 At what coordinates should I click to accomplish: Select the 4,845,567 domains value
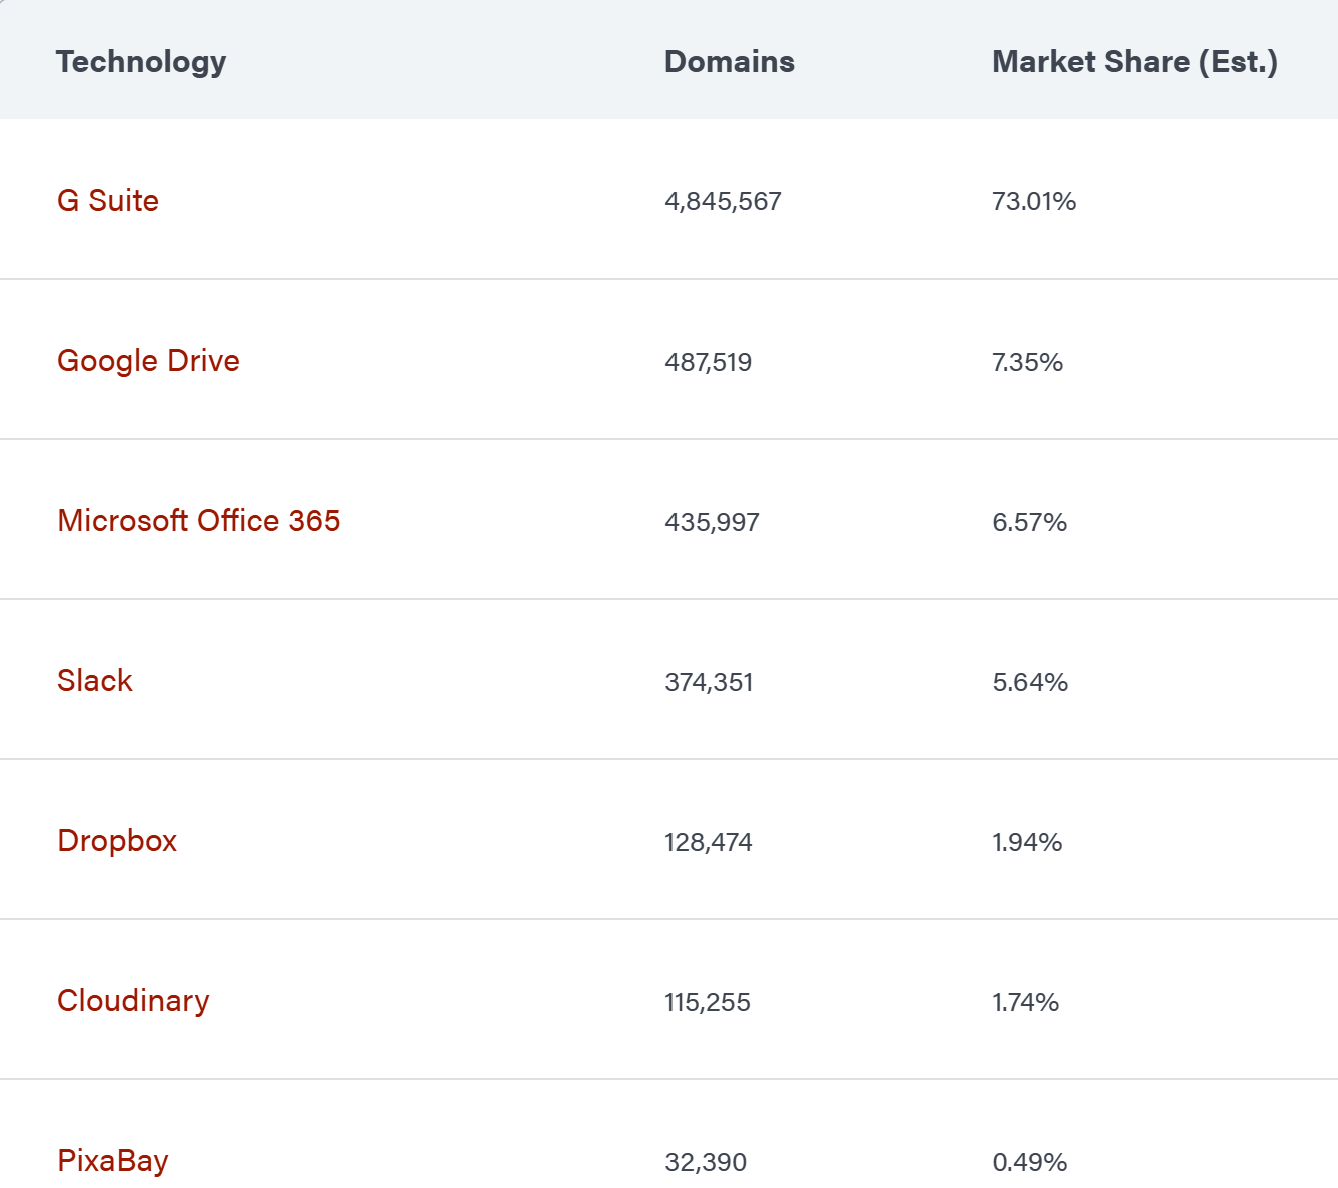tap(723, 201)
